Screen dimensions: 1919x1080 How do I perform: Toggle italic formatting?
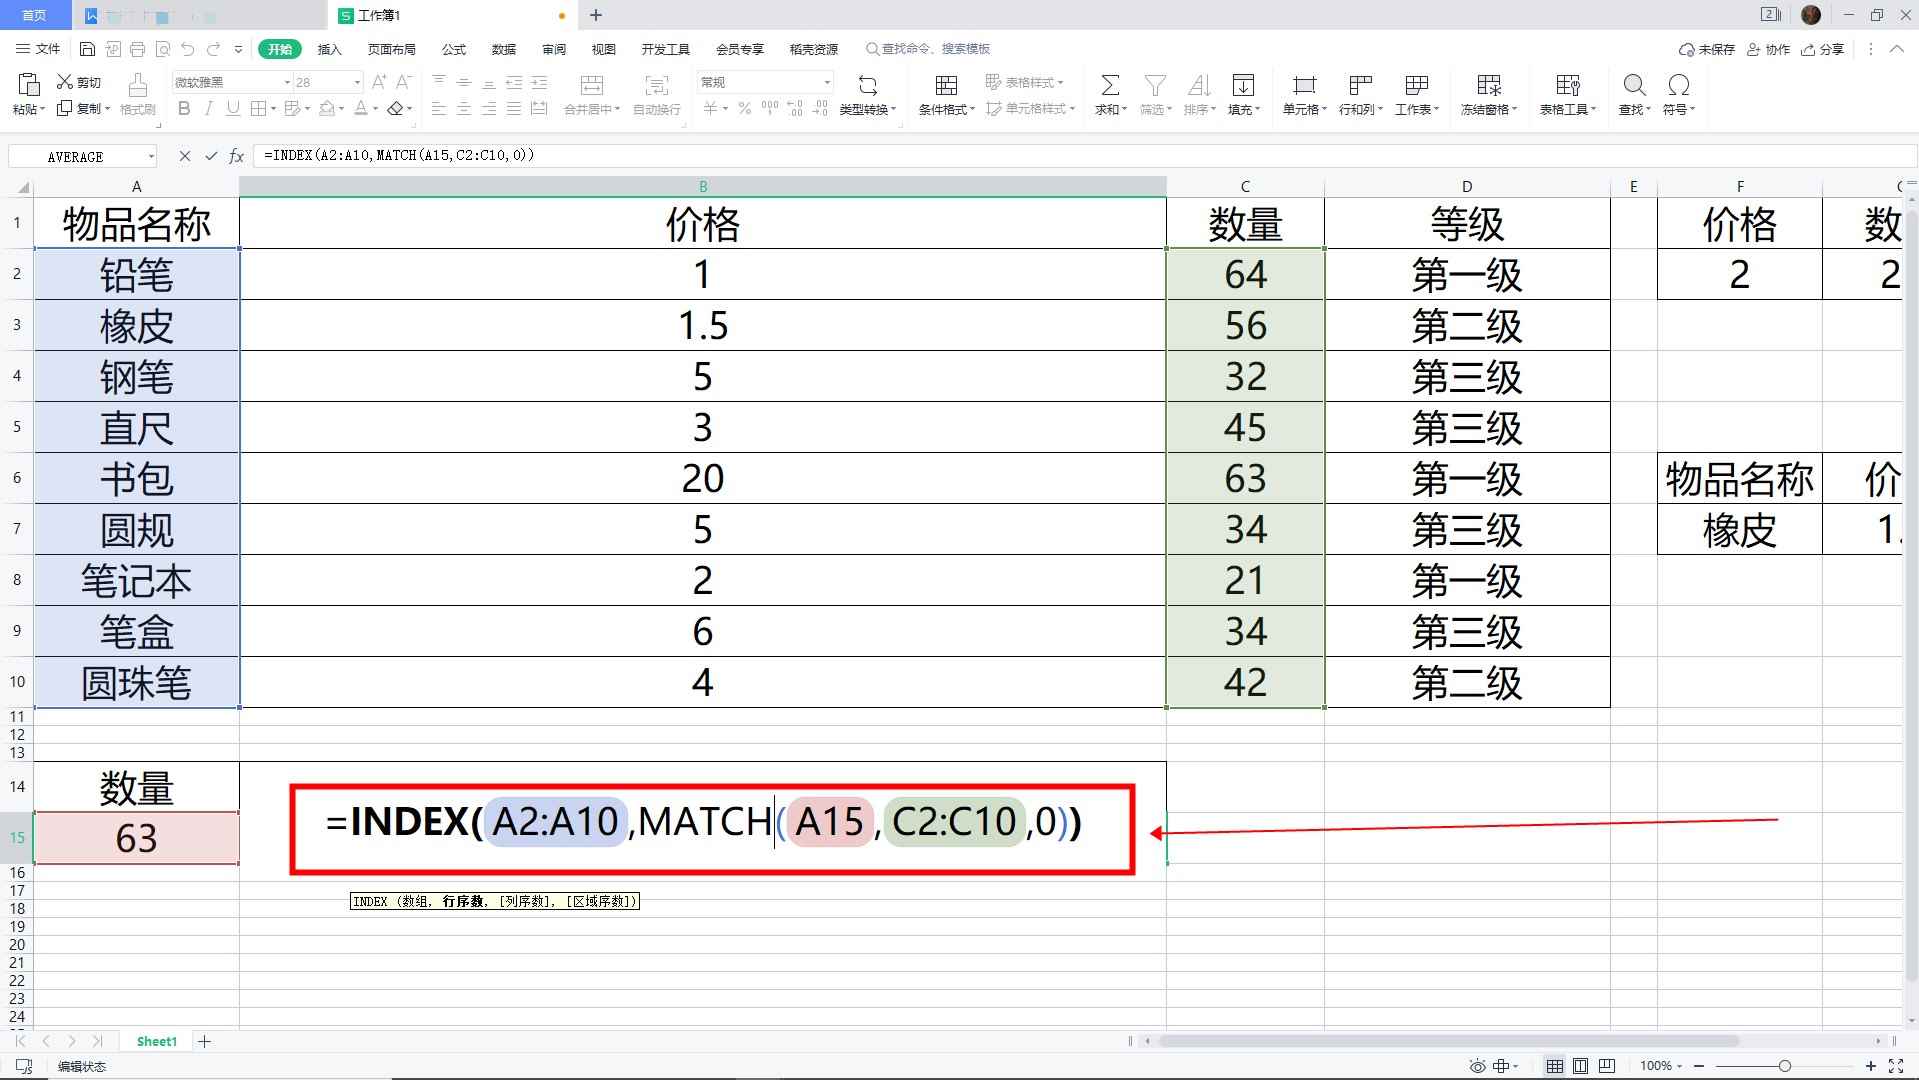pos(208,108)
